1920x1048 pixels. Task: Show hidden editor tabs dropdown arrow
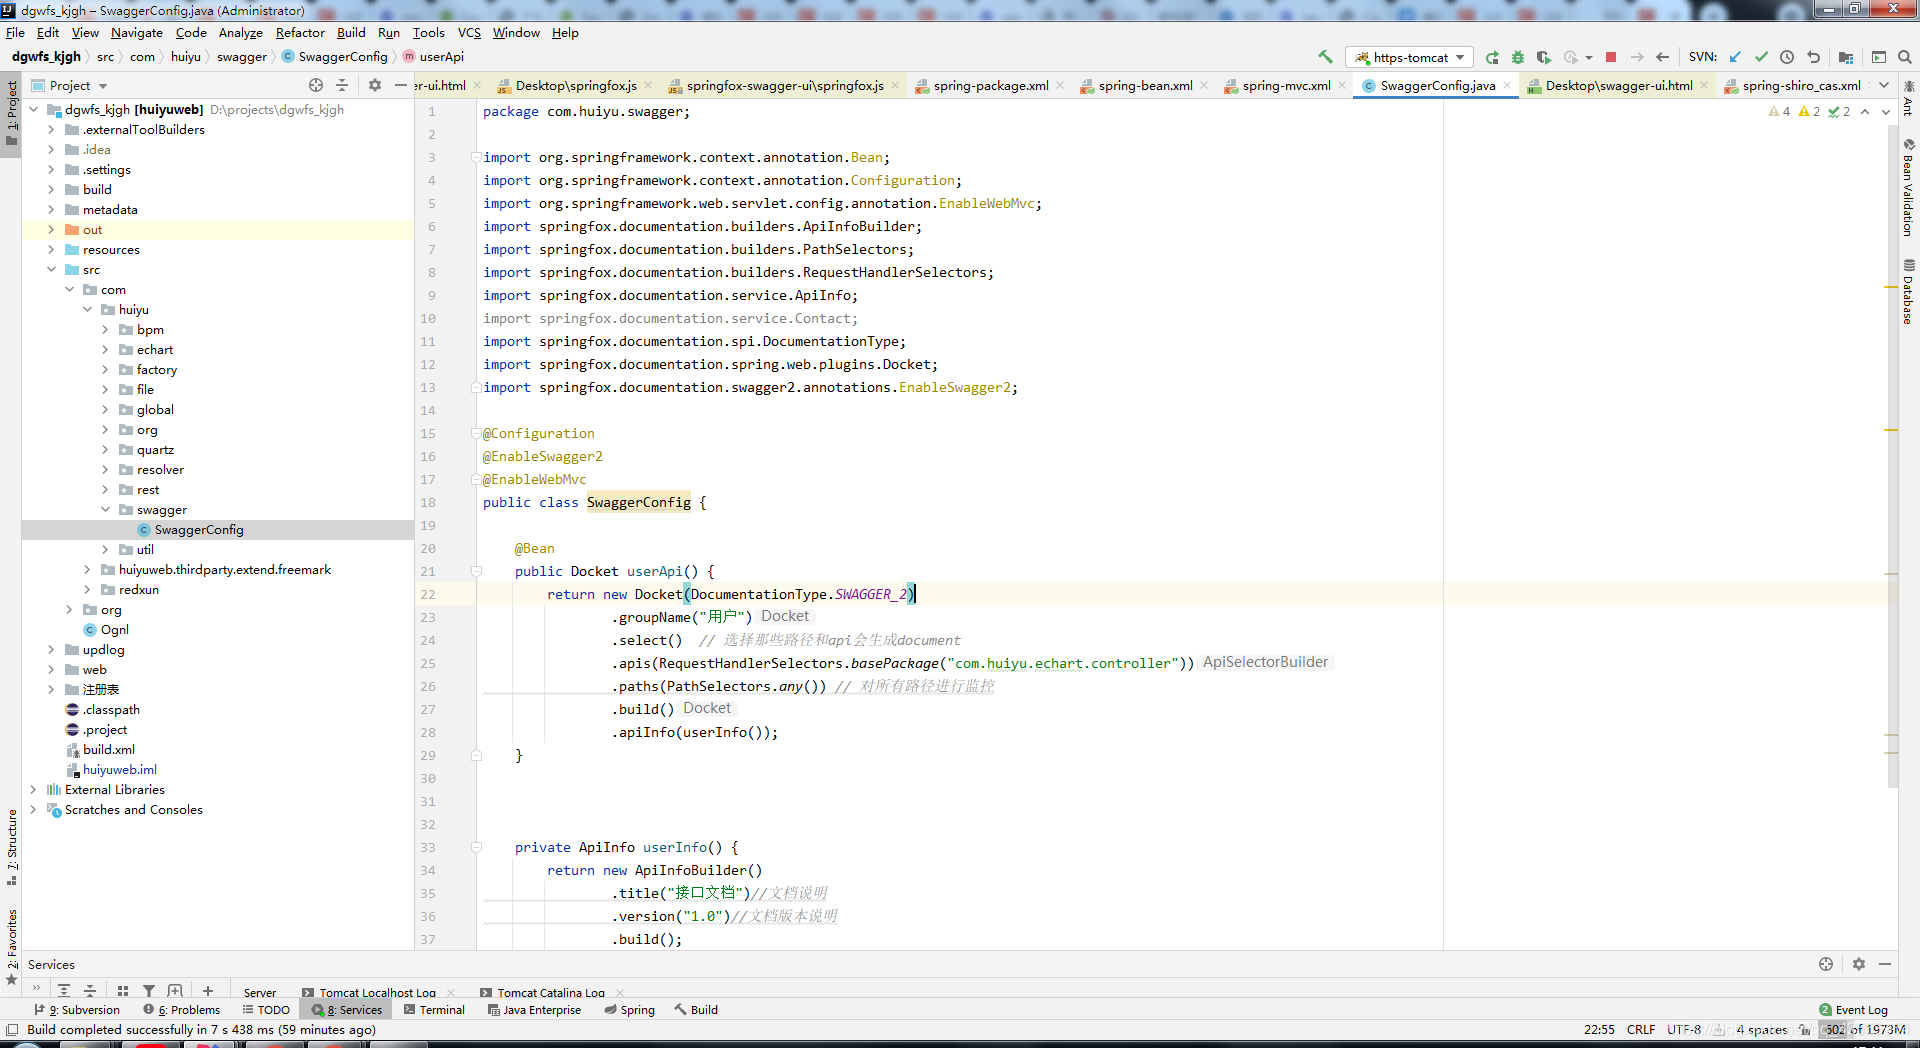tap(1885, 85)
